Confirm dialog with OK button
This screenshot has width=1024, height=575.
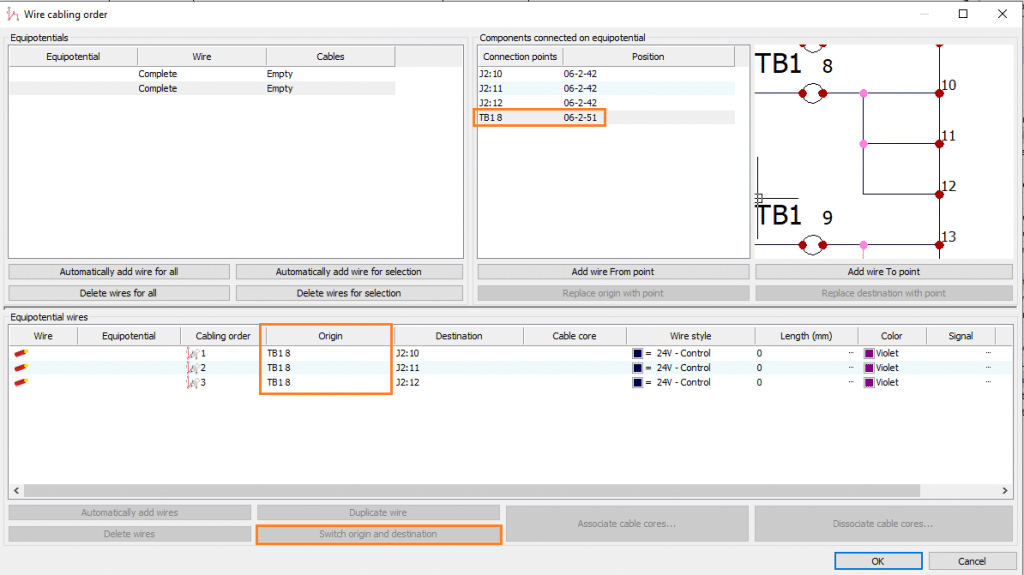click(x=877, y=560)
